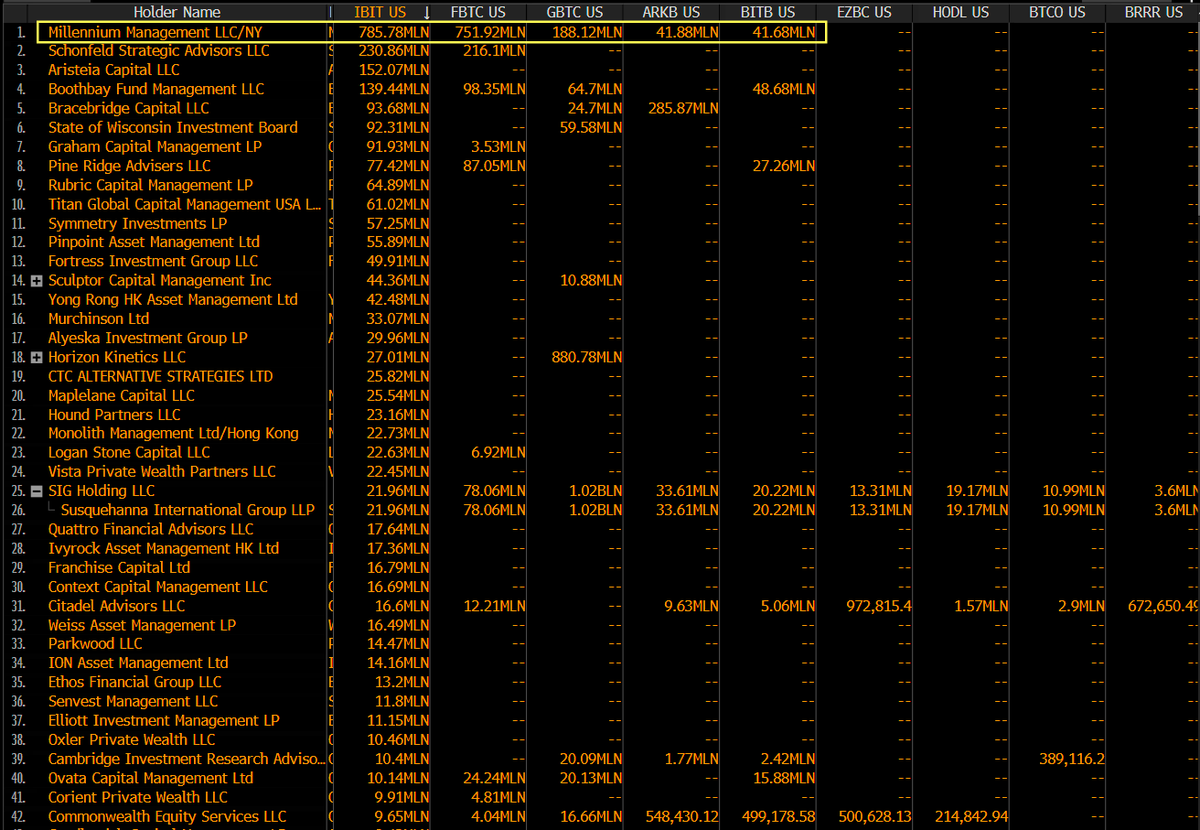Sort by the FBTC US column header

pos(478,12)
